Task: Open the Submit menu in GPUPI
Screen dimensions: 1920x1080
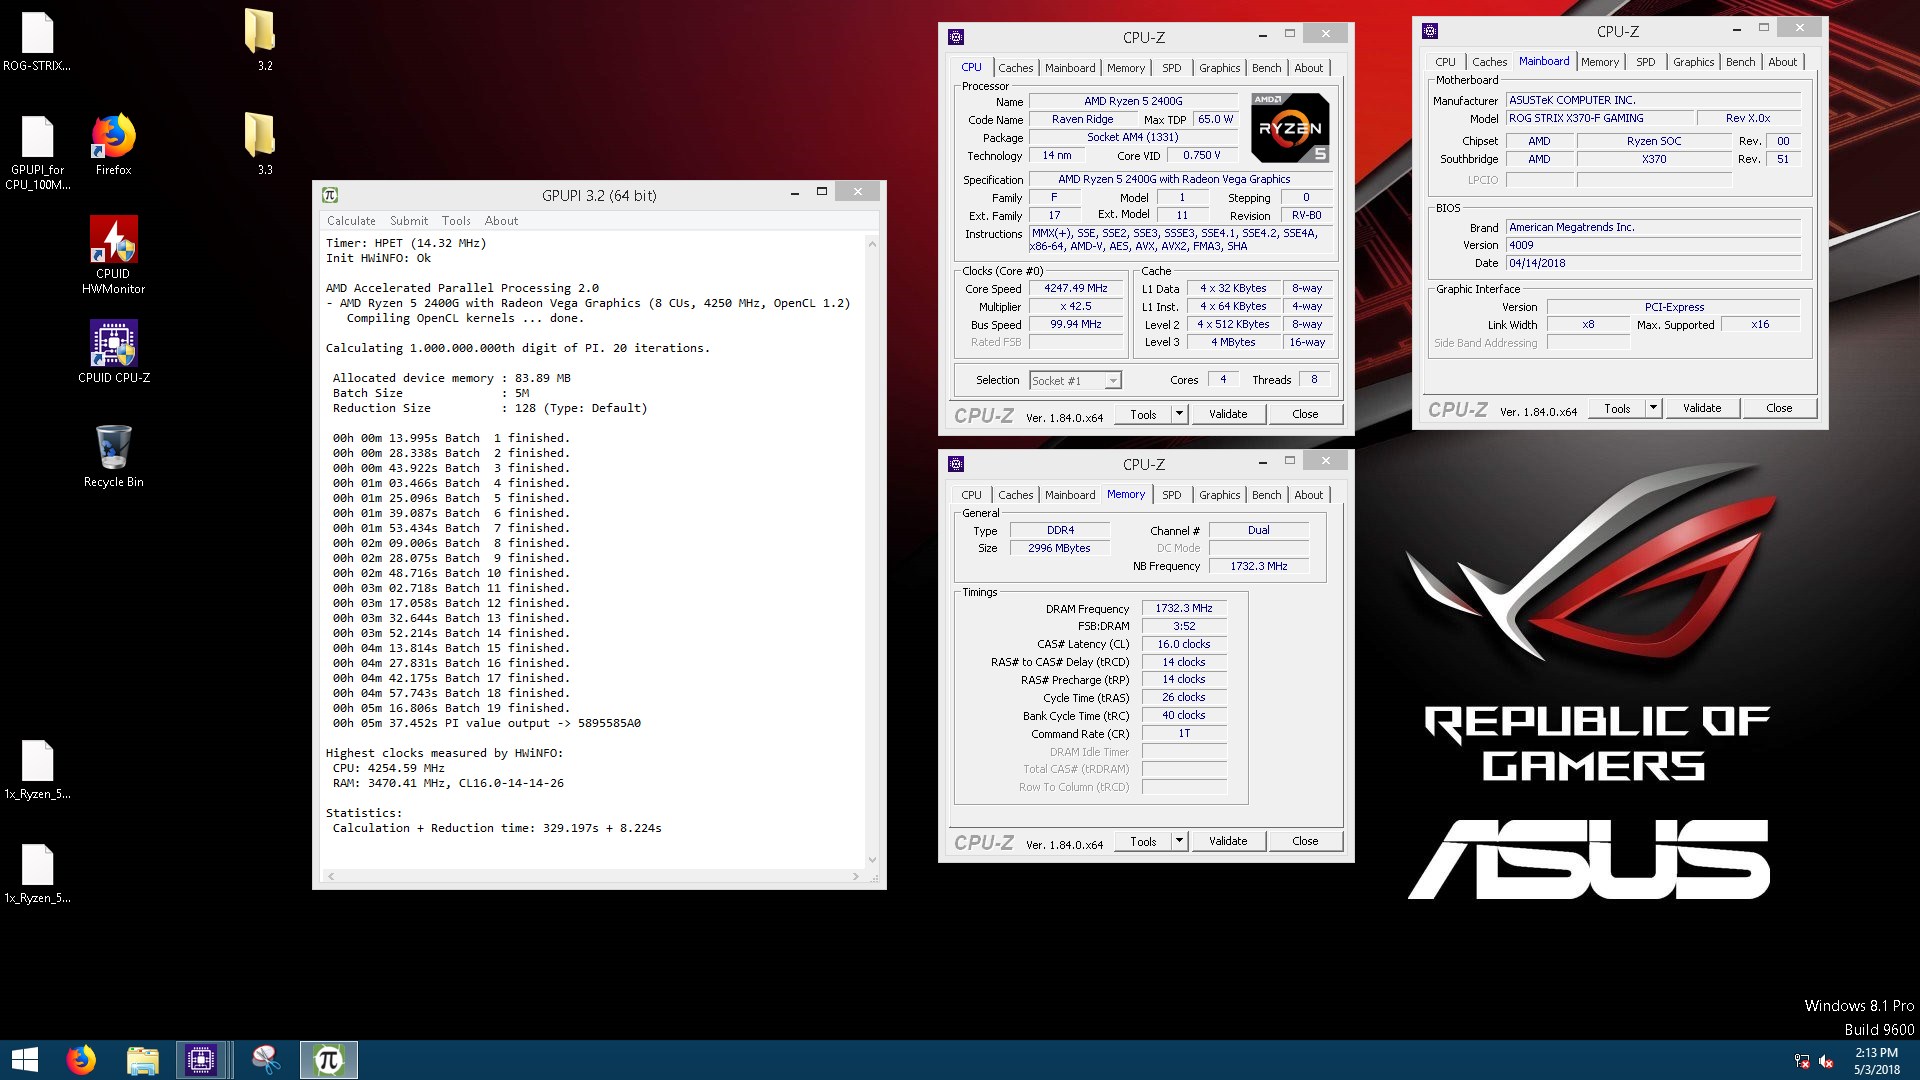Action: point(409,221)
